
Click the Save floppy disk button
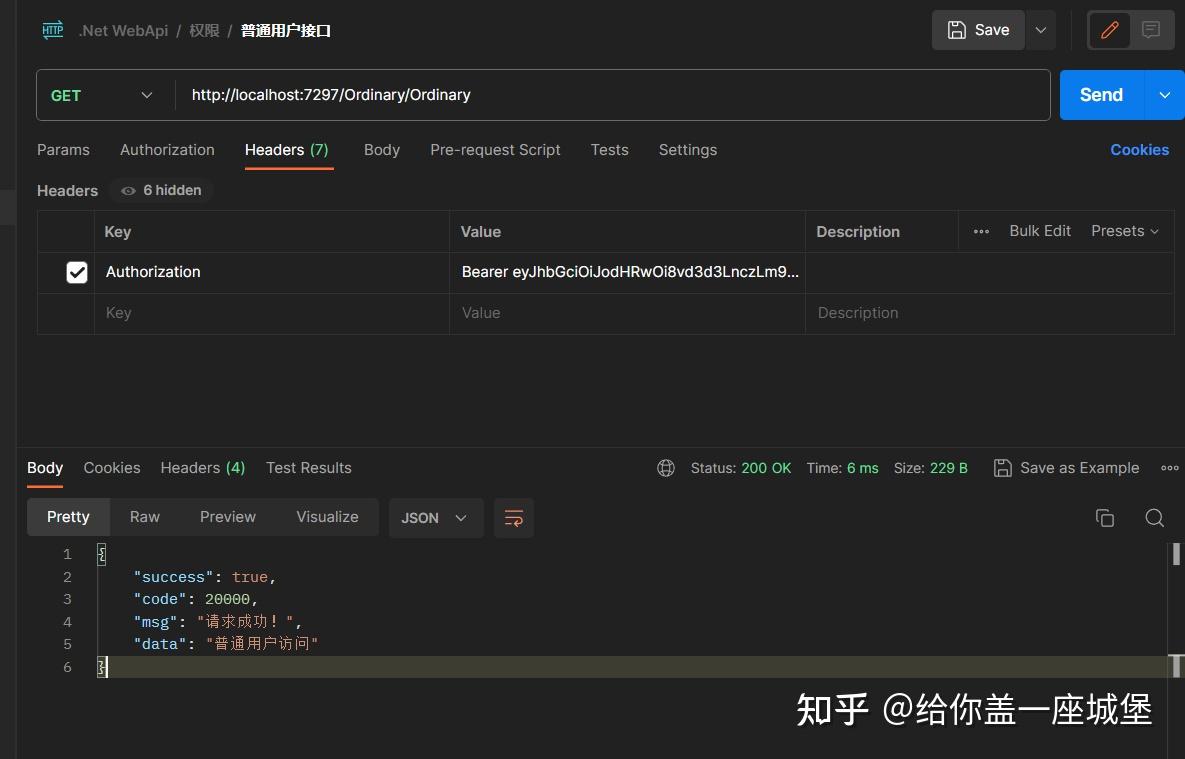click(978, 30)
